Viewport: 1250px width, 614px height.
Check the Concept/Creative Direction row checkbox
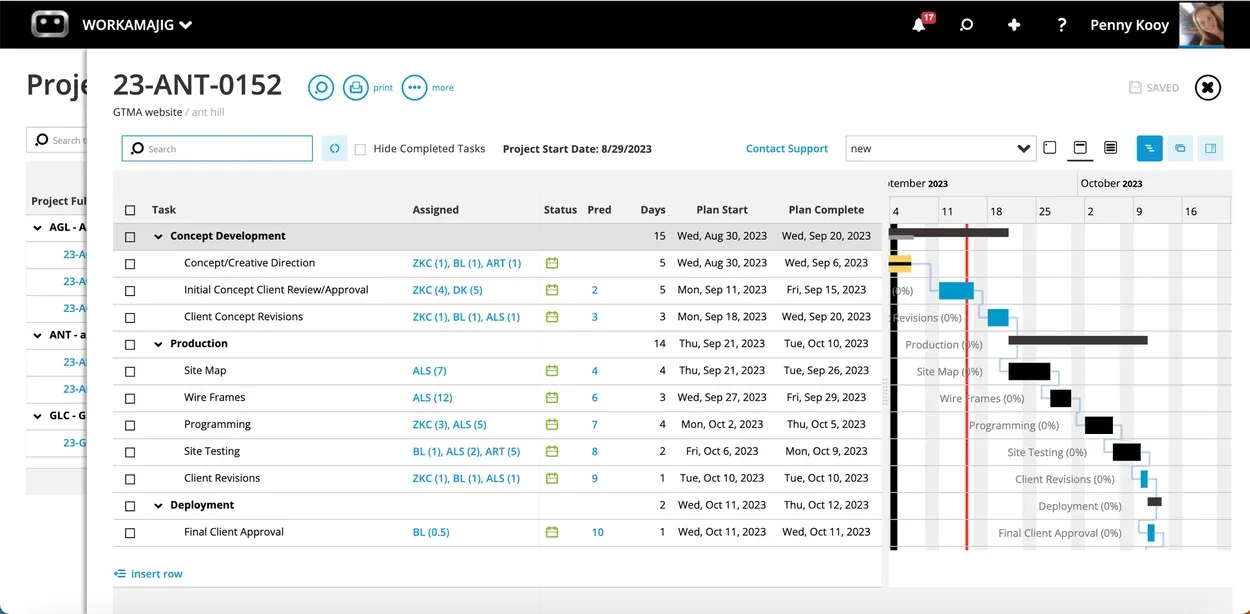[130, 264]
